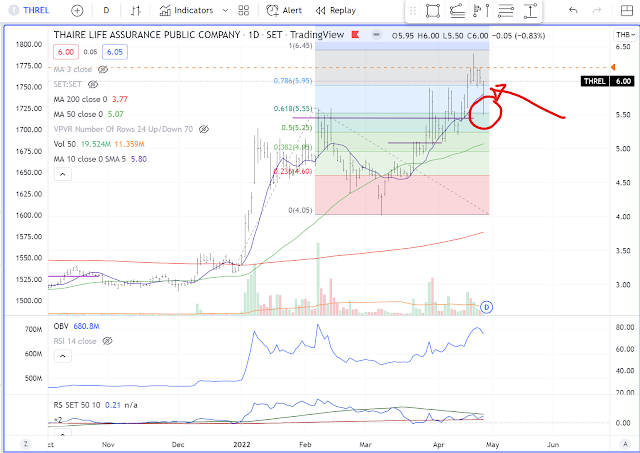
Task: Select the OBV indicator legend
Action: point(76,326)
